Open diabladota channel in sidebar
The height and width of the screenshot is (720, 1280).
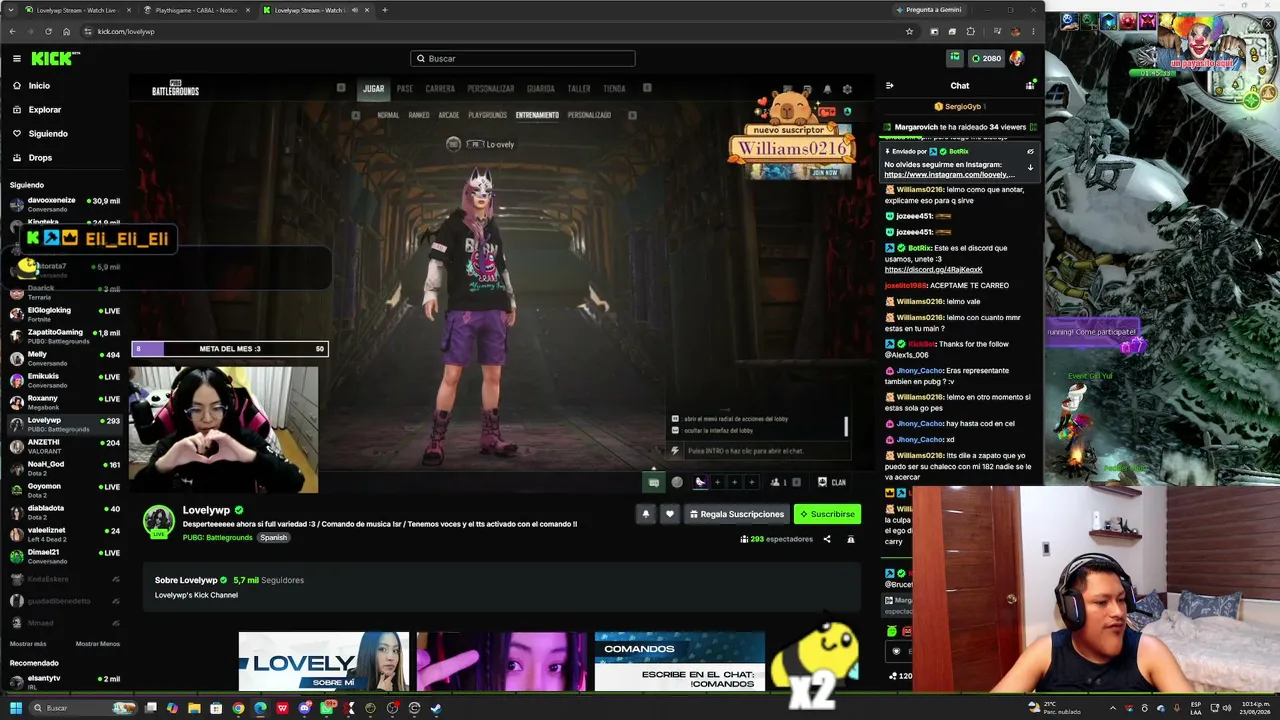tap(64, 512)
